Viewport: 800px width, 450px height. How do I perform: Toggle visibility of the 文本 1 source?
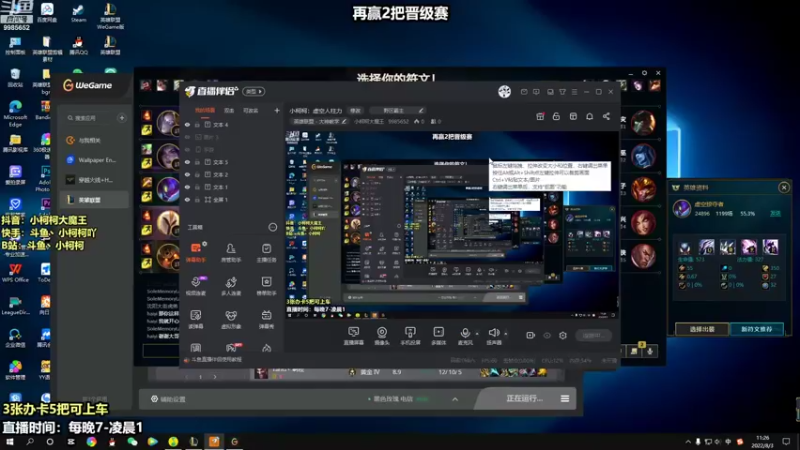[x=187, y=187]
